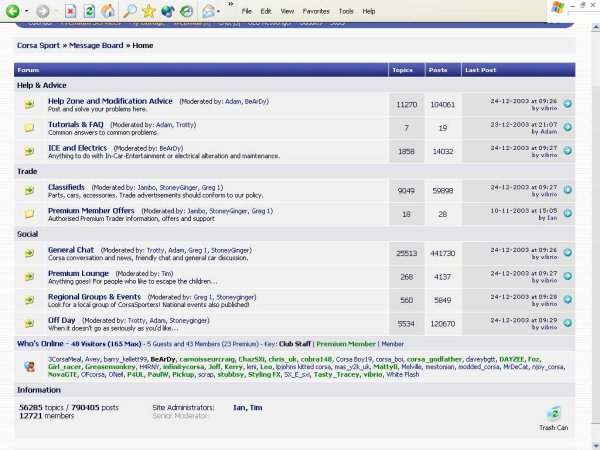600x450 pixels.
Task: Click the ICE and Electrics folder icon
Action: tap(29, 151)
